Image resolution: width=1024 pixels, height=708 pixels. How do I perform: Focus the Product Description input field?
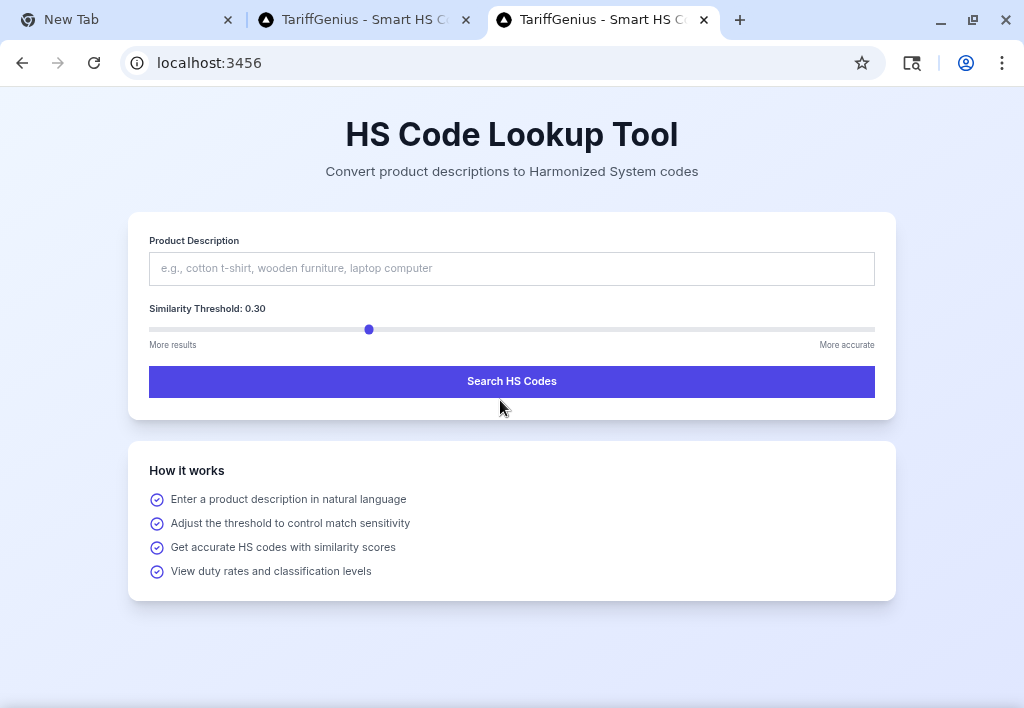(x=511, y=269)
